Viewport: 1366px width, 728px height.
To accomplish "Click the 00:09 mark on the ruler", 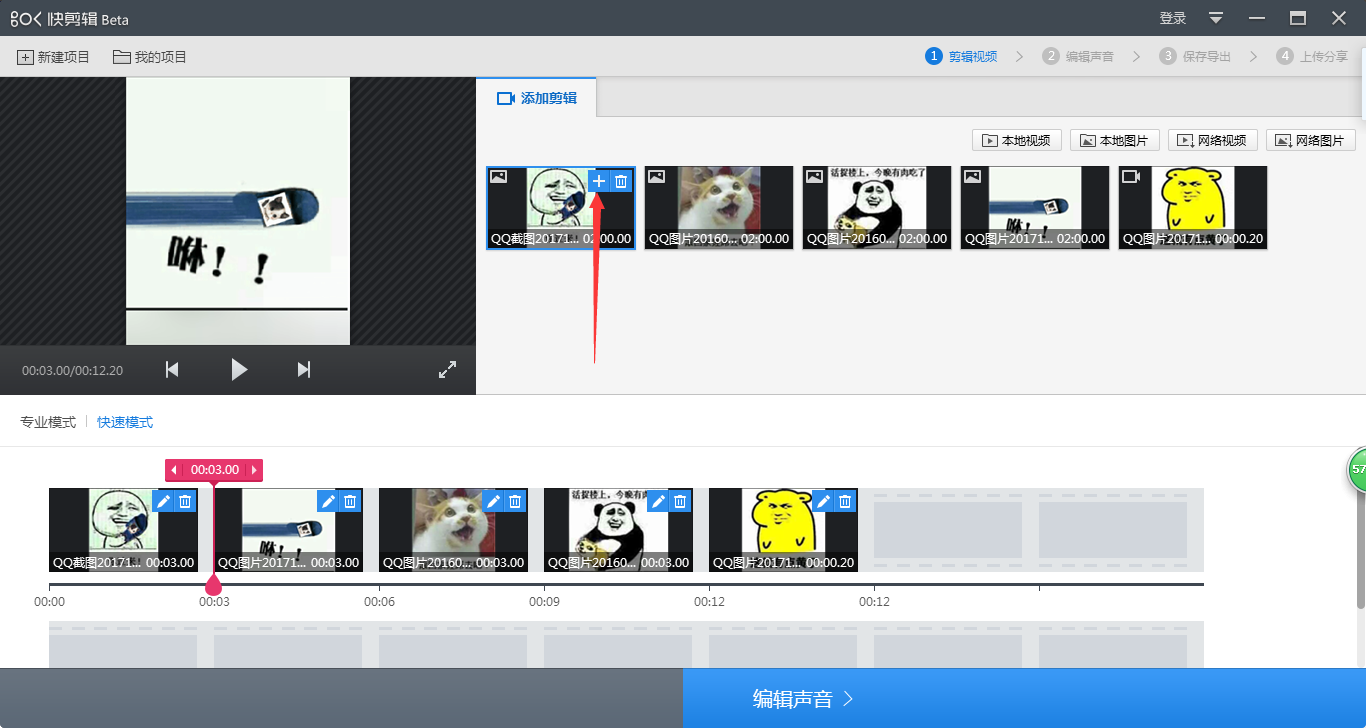I will (x=544, y=602).
